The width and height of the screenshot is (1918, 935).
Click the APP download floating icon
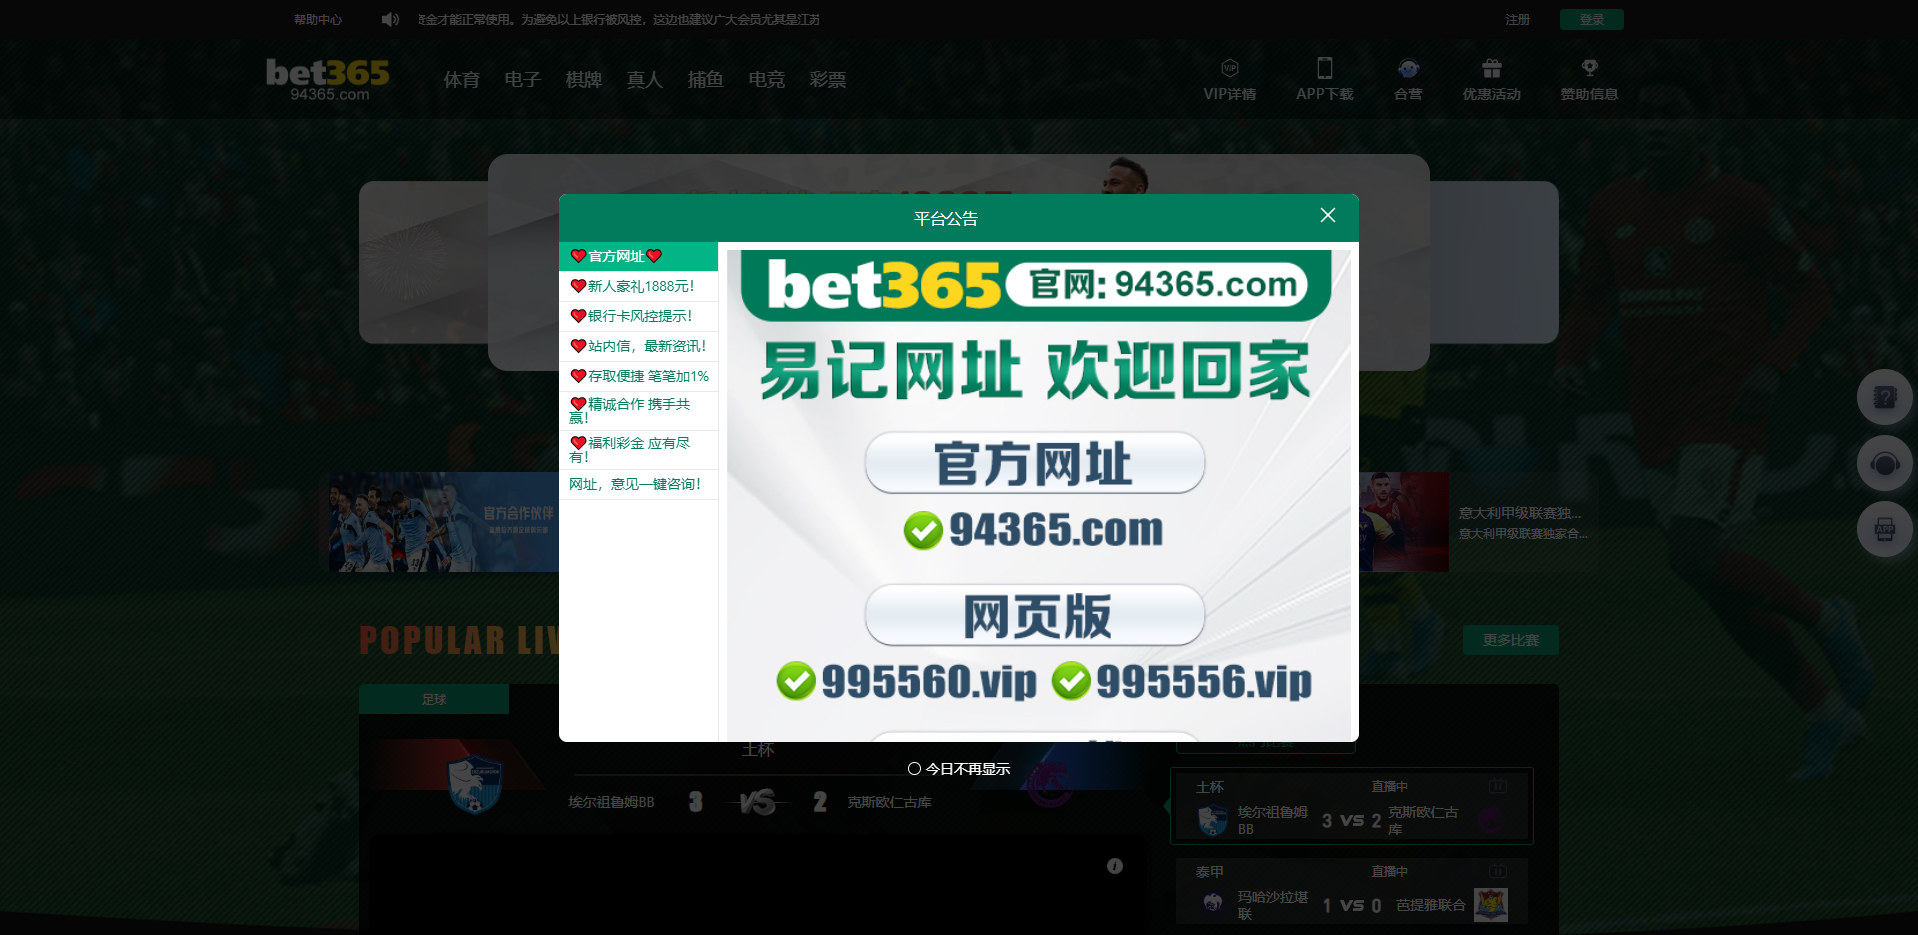[1885, 530]
